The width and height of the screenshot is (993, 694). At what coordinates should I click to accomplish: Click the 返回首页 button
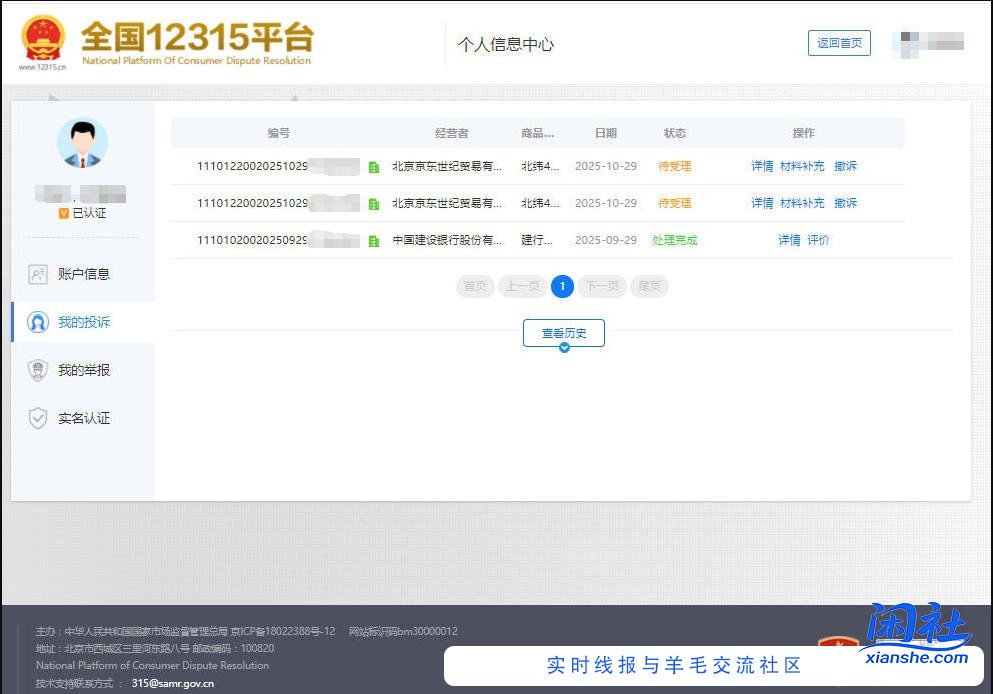(839, 43)
